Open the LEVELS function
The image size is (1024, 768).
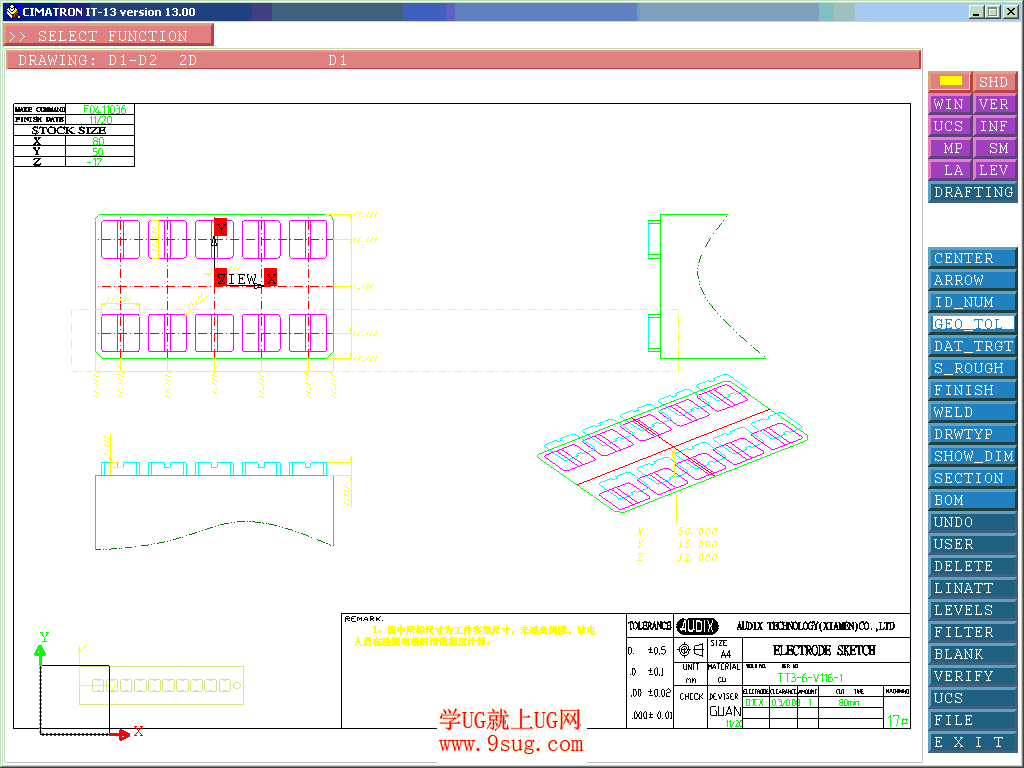(x=973, y=610)
